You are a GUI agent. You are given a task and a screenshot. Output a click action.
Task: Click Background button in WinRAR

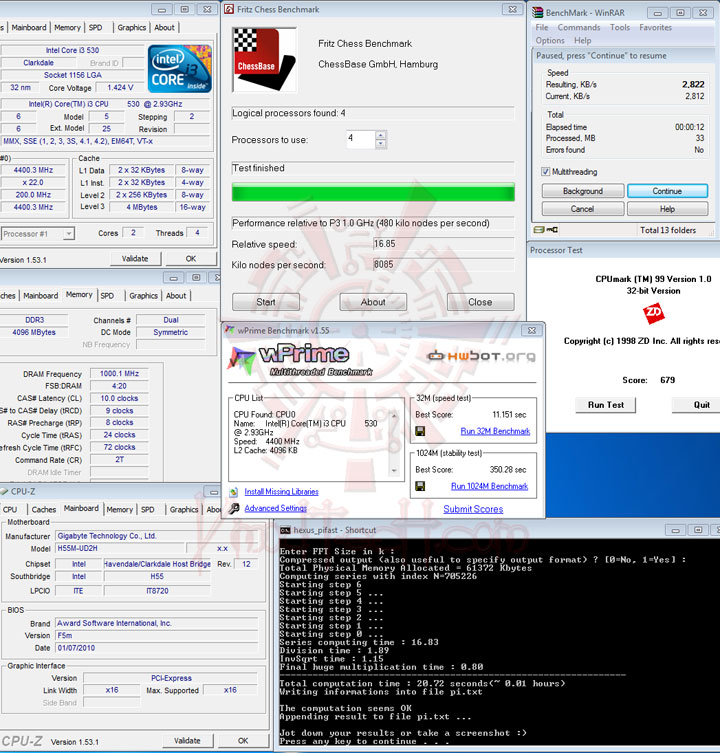point(583,191)
